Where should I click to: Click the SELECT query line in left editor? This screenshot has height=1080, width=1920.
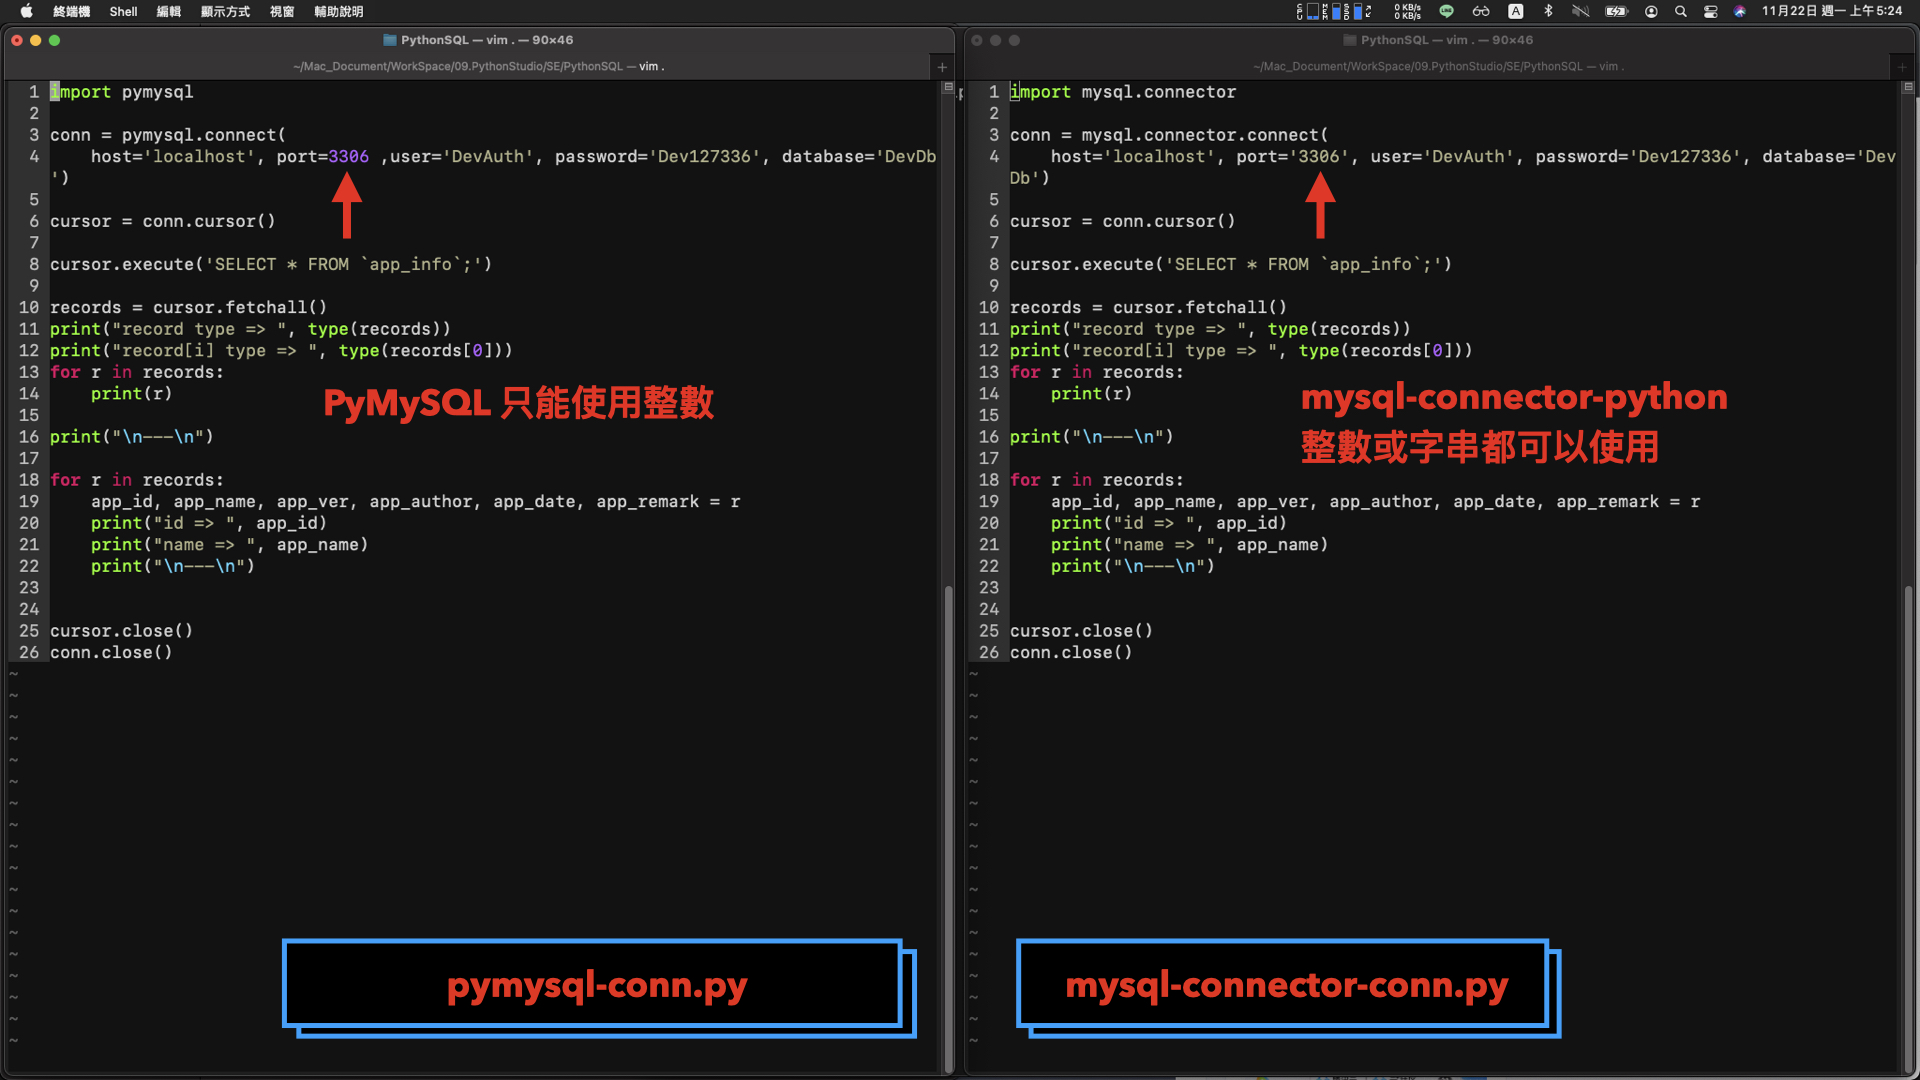pyautogui.click(x=271, y=264)
